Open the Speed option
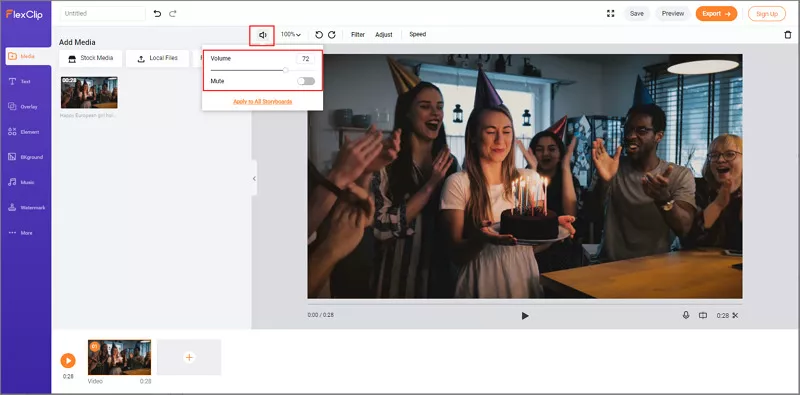Viewport: 800px width, 395px height. pos(417,34)
